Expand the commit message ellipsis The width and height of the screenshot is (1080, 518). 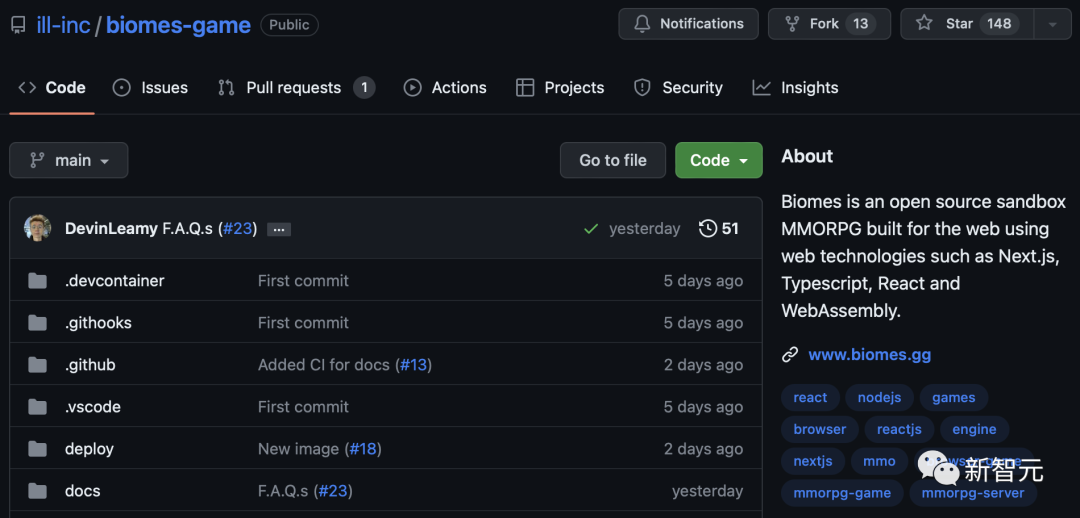point(279,230)
